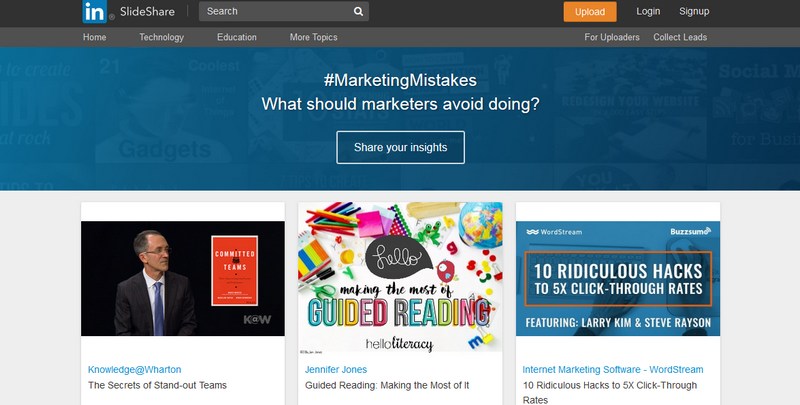This screenshot has height=405, width=800.
Task: Focus the Search input field
Action: pos(284,11)
